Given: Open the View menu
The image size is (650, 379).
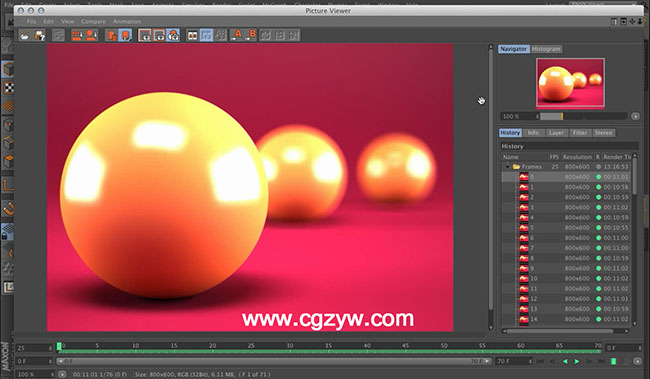Looking at the screenshot, I should [67, 22].
